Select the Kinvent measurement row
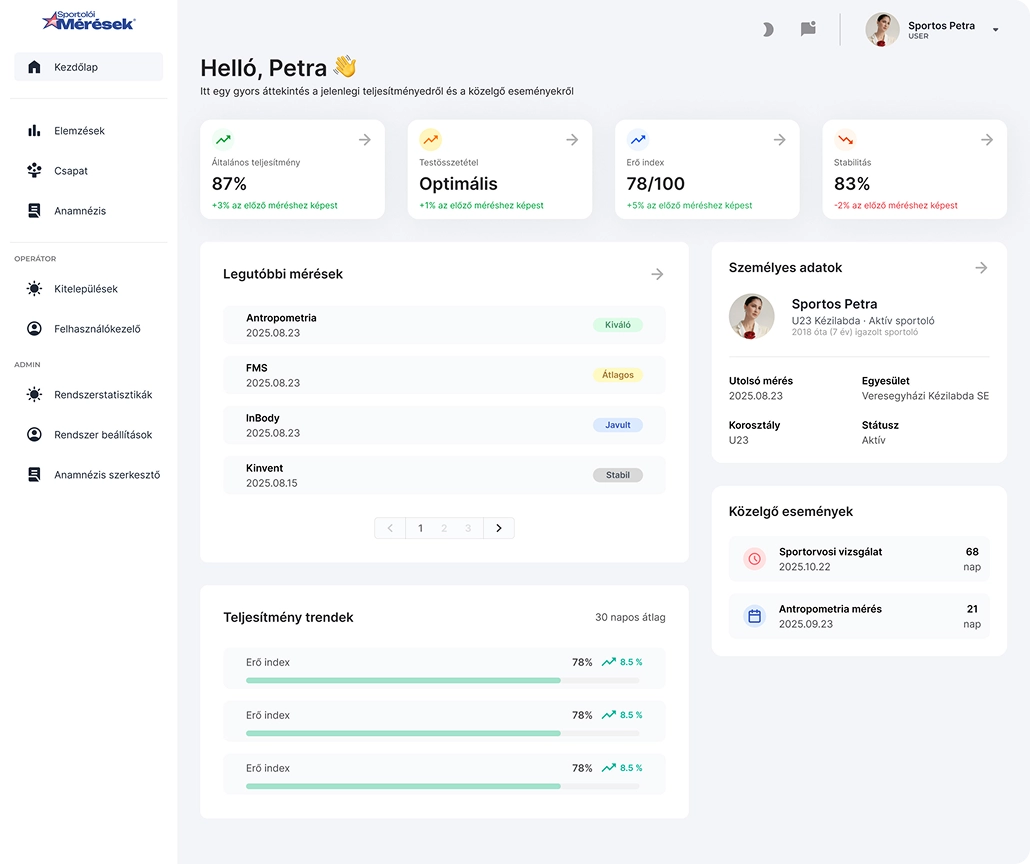 [x=444, y=475]
